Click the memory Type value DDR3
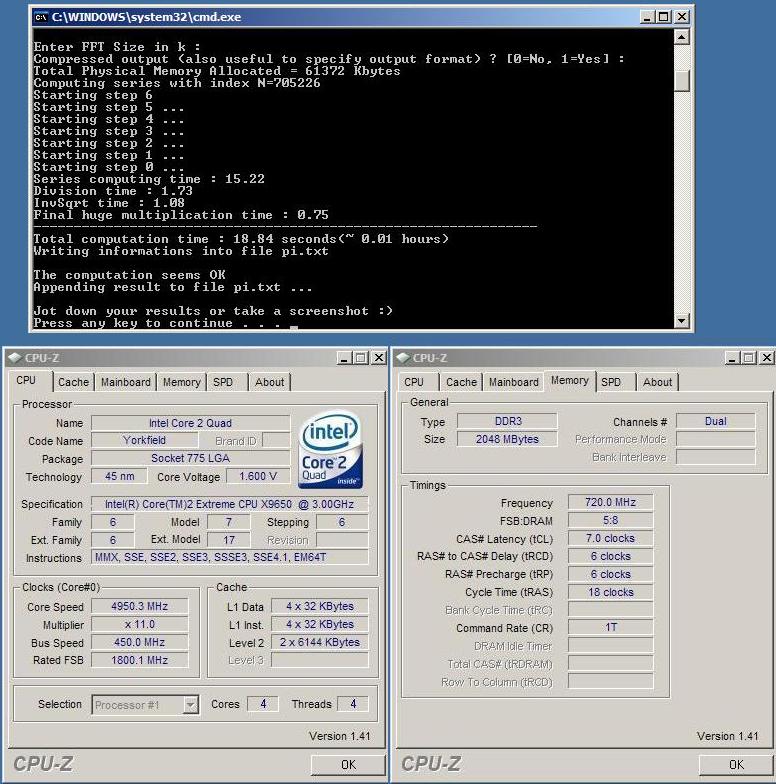The width and height of the screenshot is (776, 784). (508, 421)
